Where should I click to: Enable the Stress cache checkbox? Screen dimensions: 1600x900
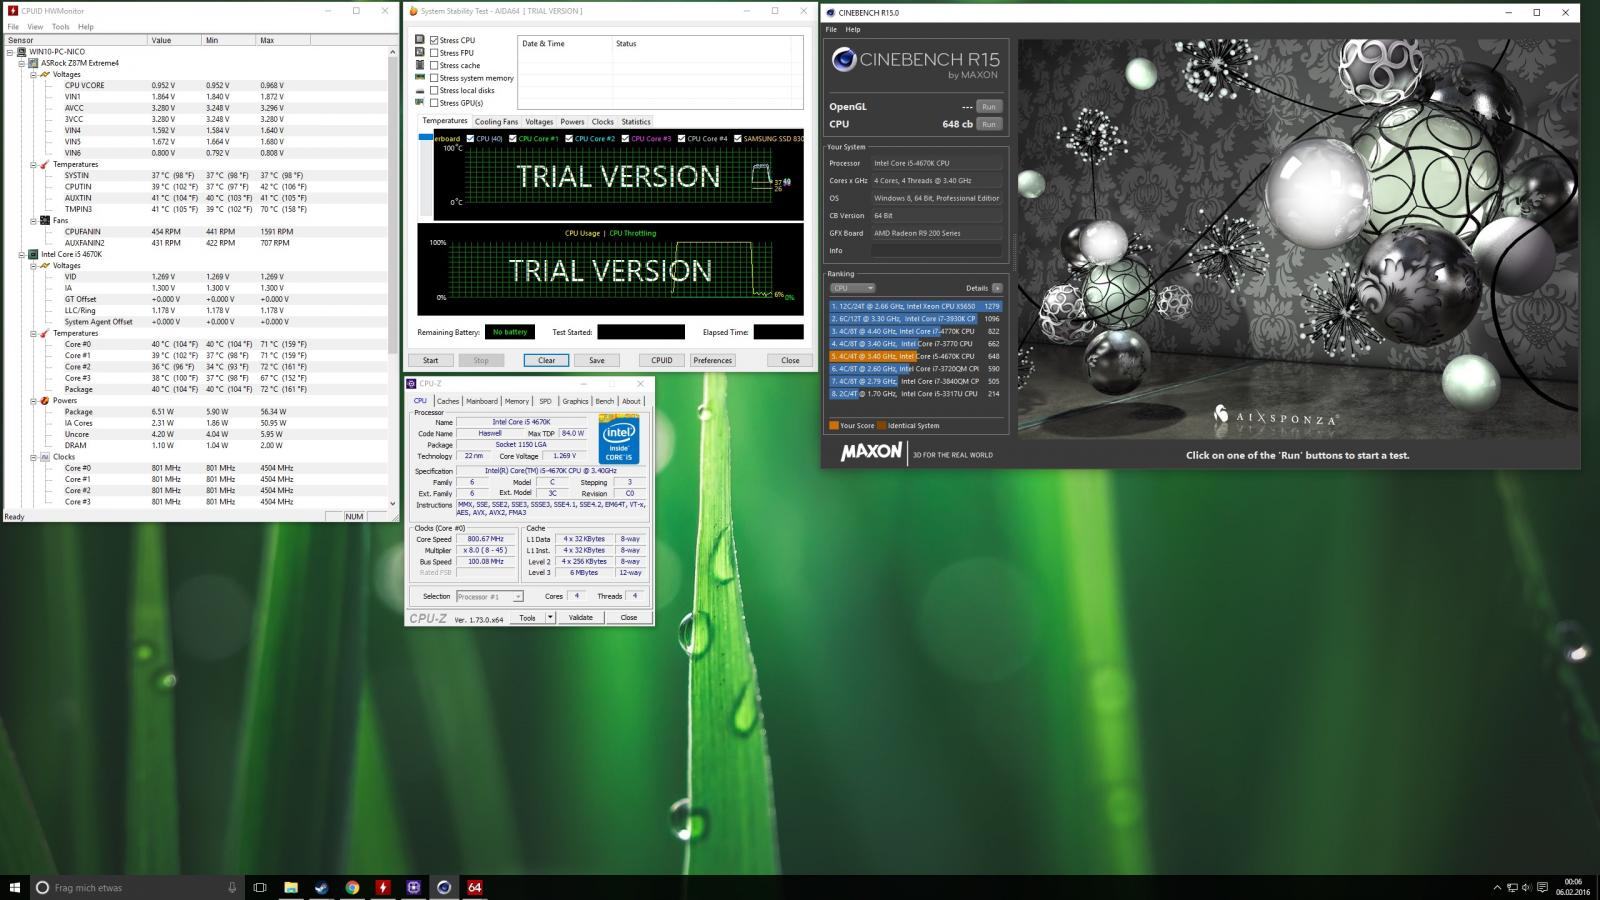(434, 65)
